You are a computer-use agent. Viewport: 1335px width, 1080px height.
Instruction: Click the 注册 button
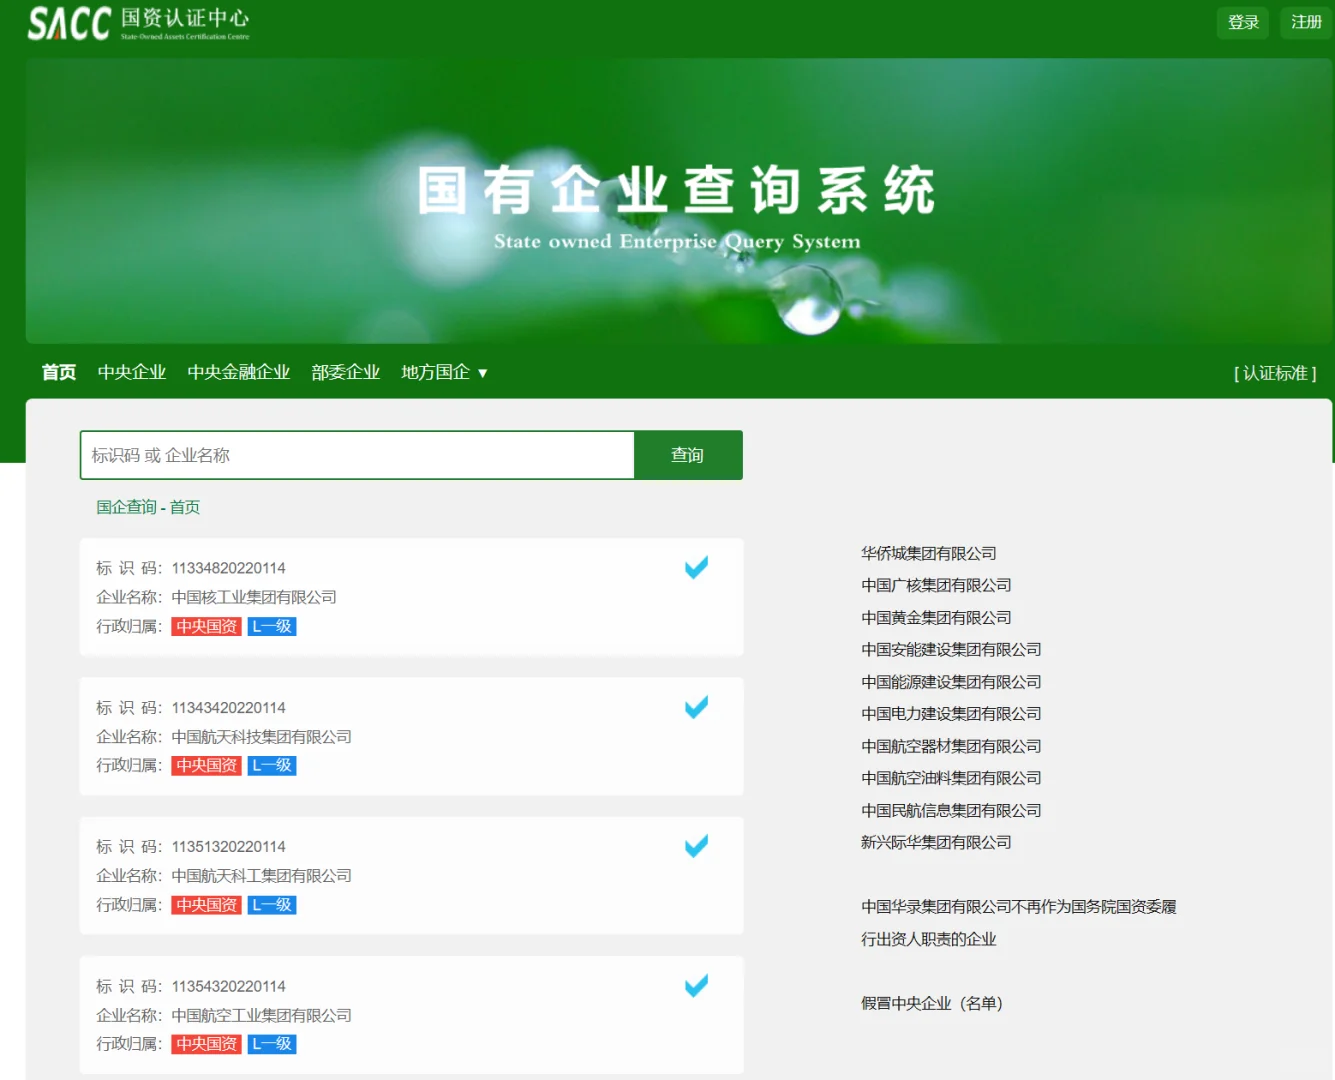point(1306,22)
